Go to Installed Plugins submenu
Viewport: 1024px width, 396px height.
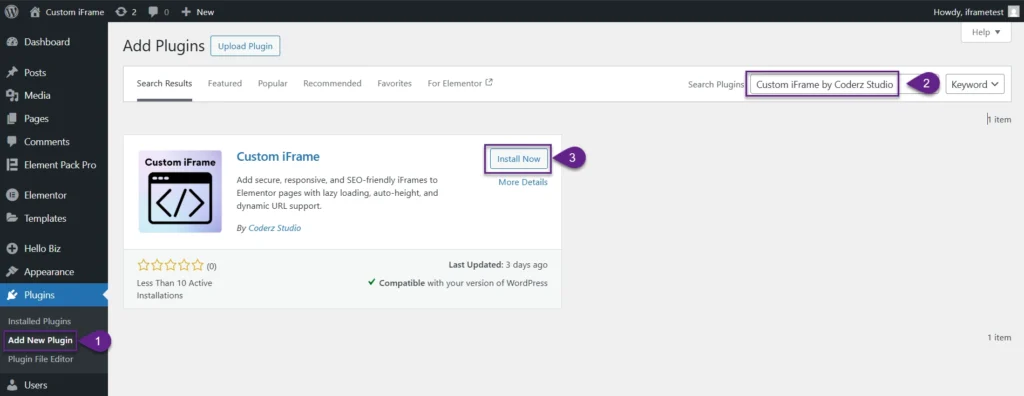pos(39,322)
